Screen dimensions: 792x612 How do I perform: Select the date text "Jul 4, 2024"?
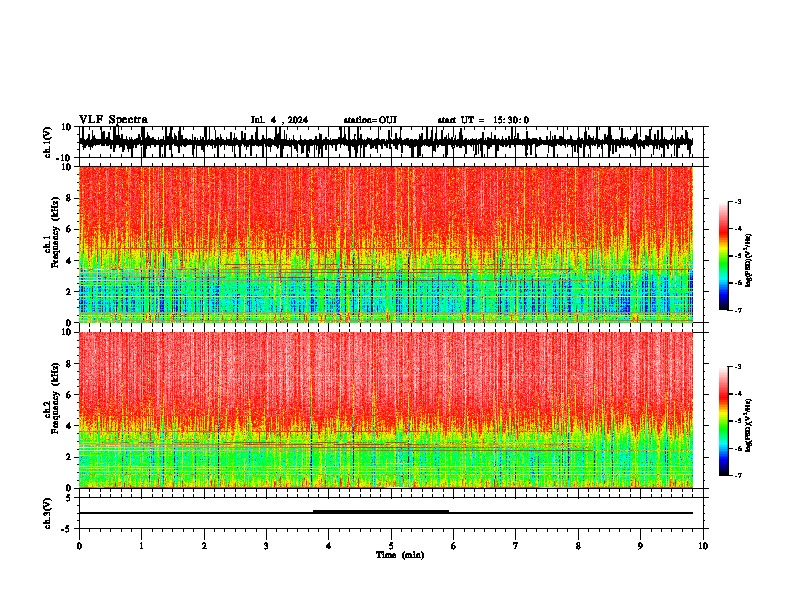pyautogui.click(x=279, y=120)
